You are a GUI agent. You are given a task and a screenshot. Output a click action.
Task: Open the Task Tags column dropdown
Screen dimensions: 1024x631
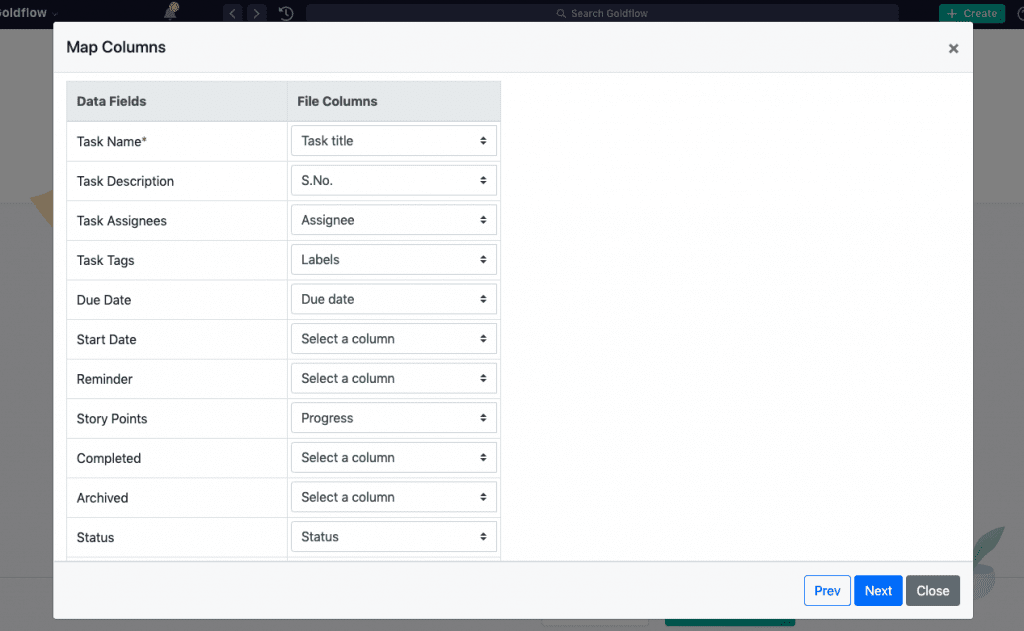(x=394, y=259)
